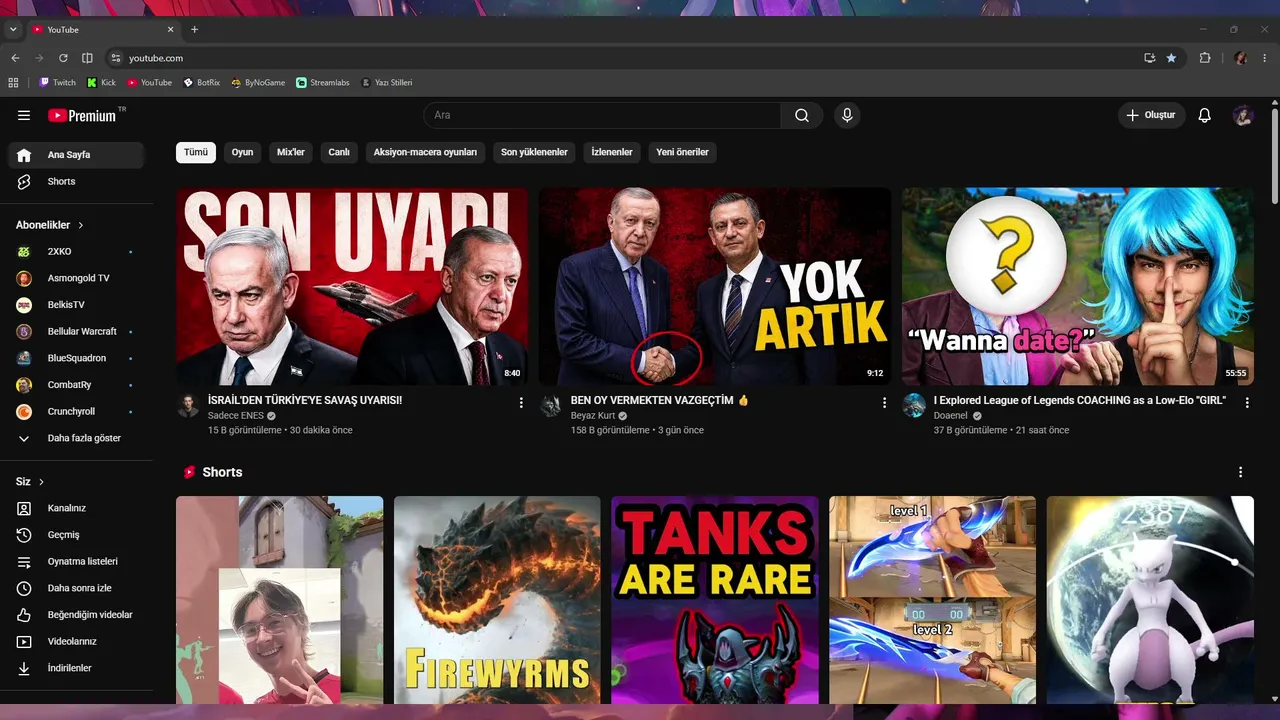Open the ByNoGame bookmark
Screen dimensions: 1280x720
(x=258, y=83)
